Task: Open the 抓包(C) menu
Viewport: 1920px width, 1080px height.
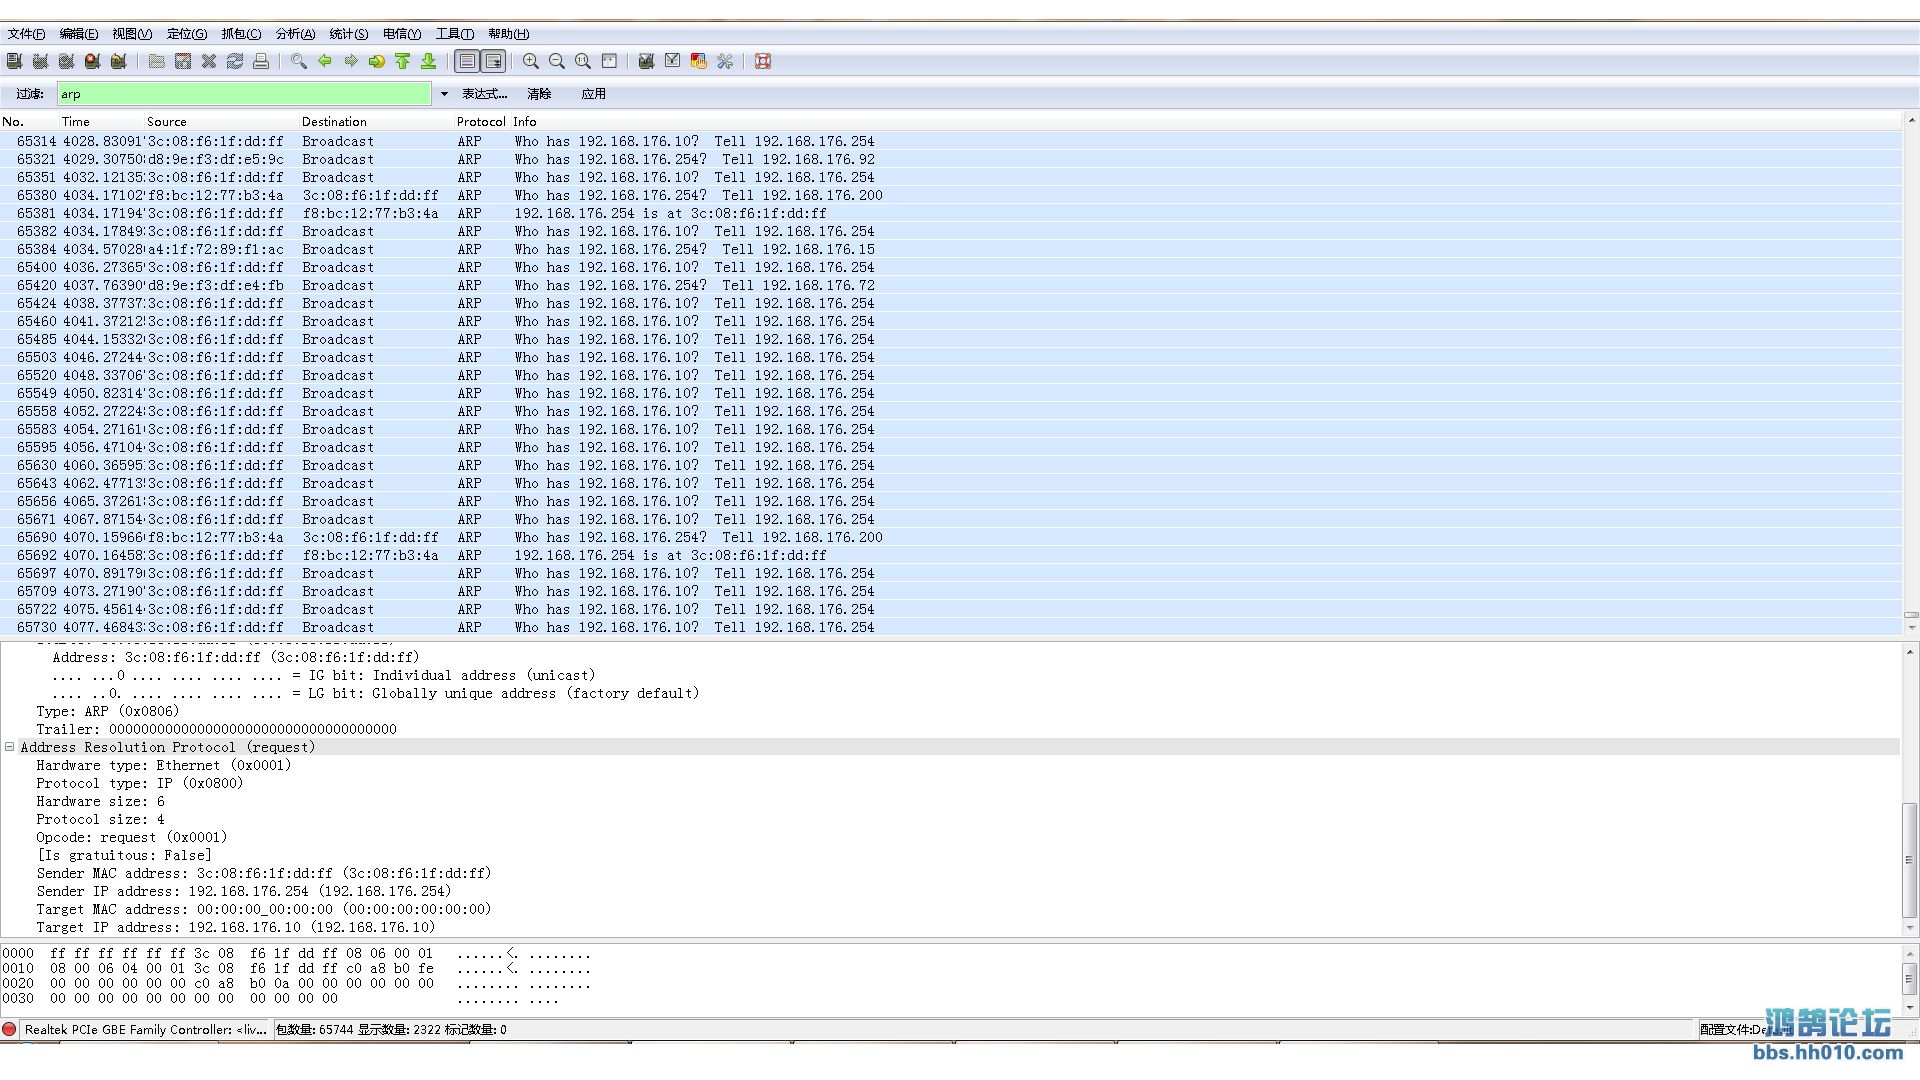Action: point(241,34)
